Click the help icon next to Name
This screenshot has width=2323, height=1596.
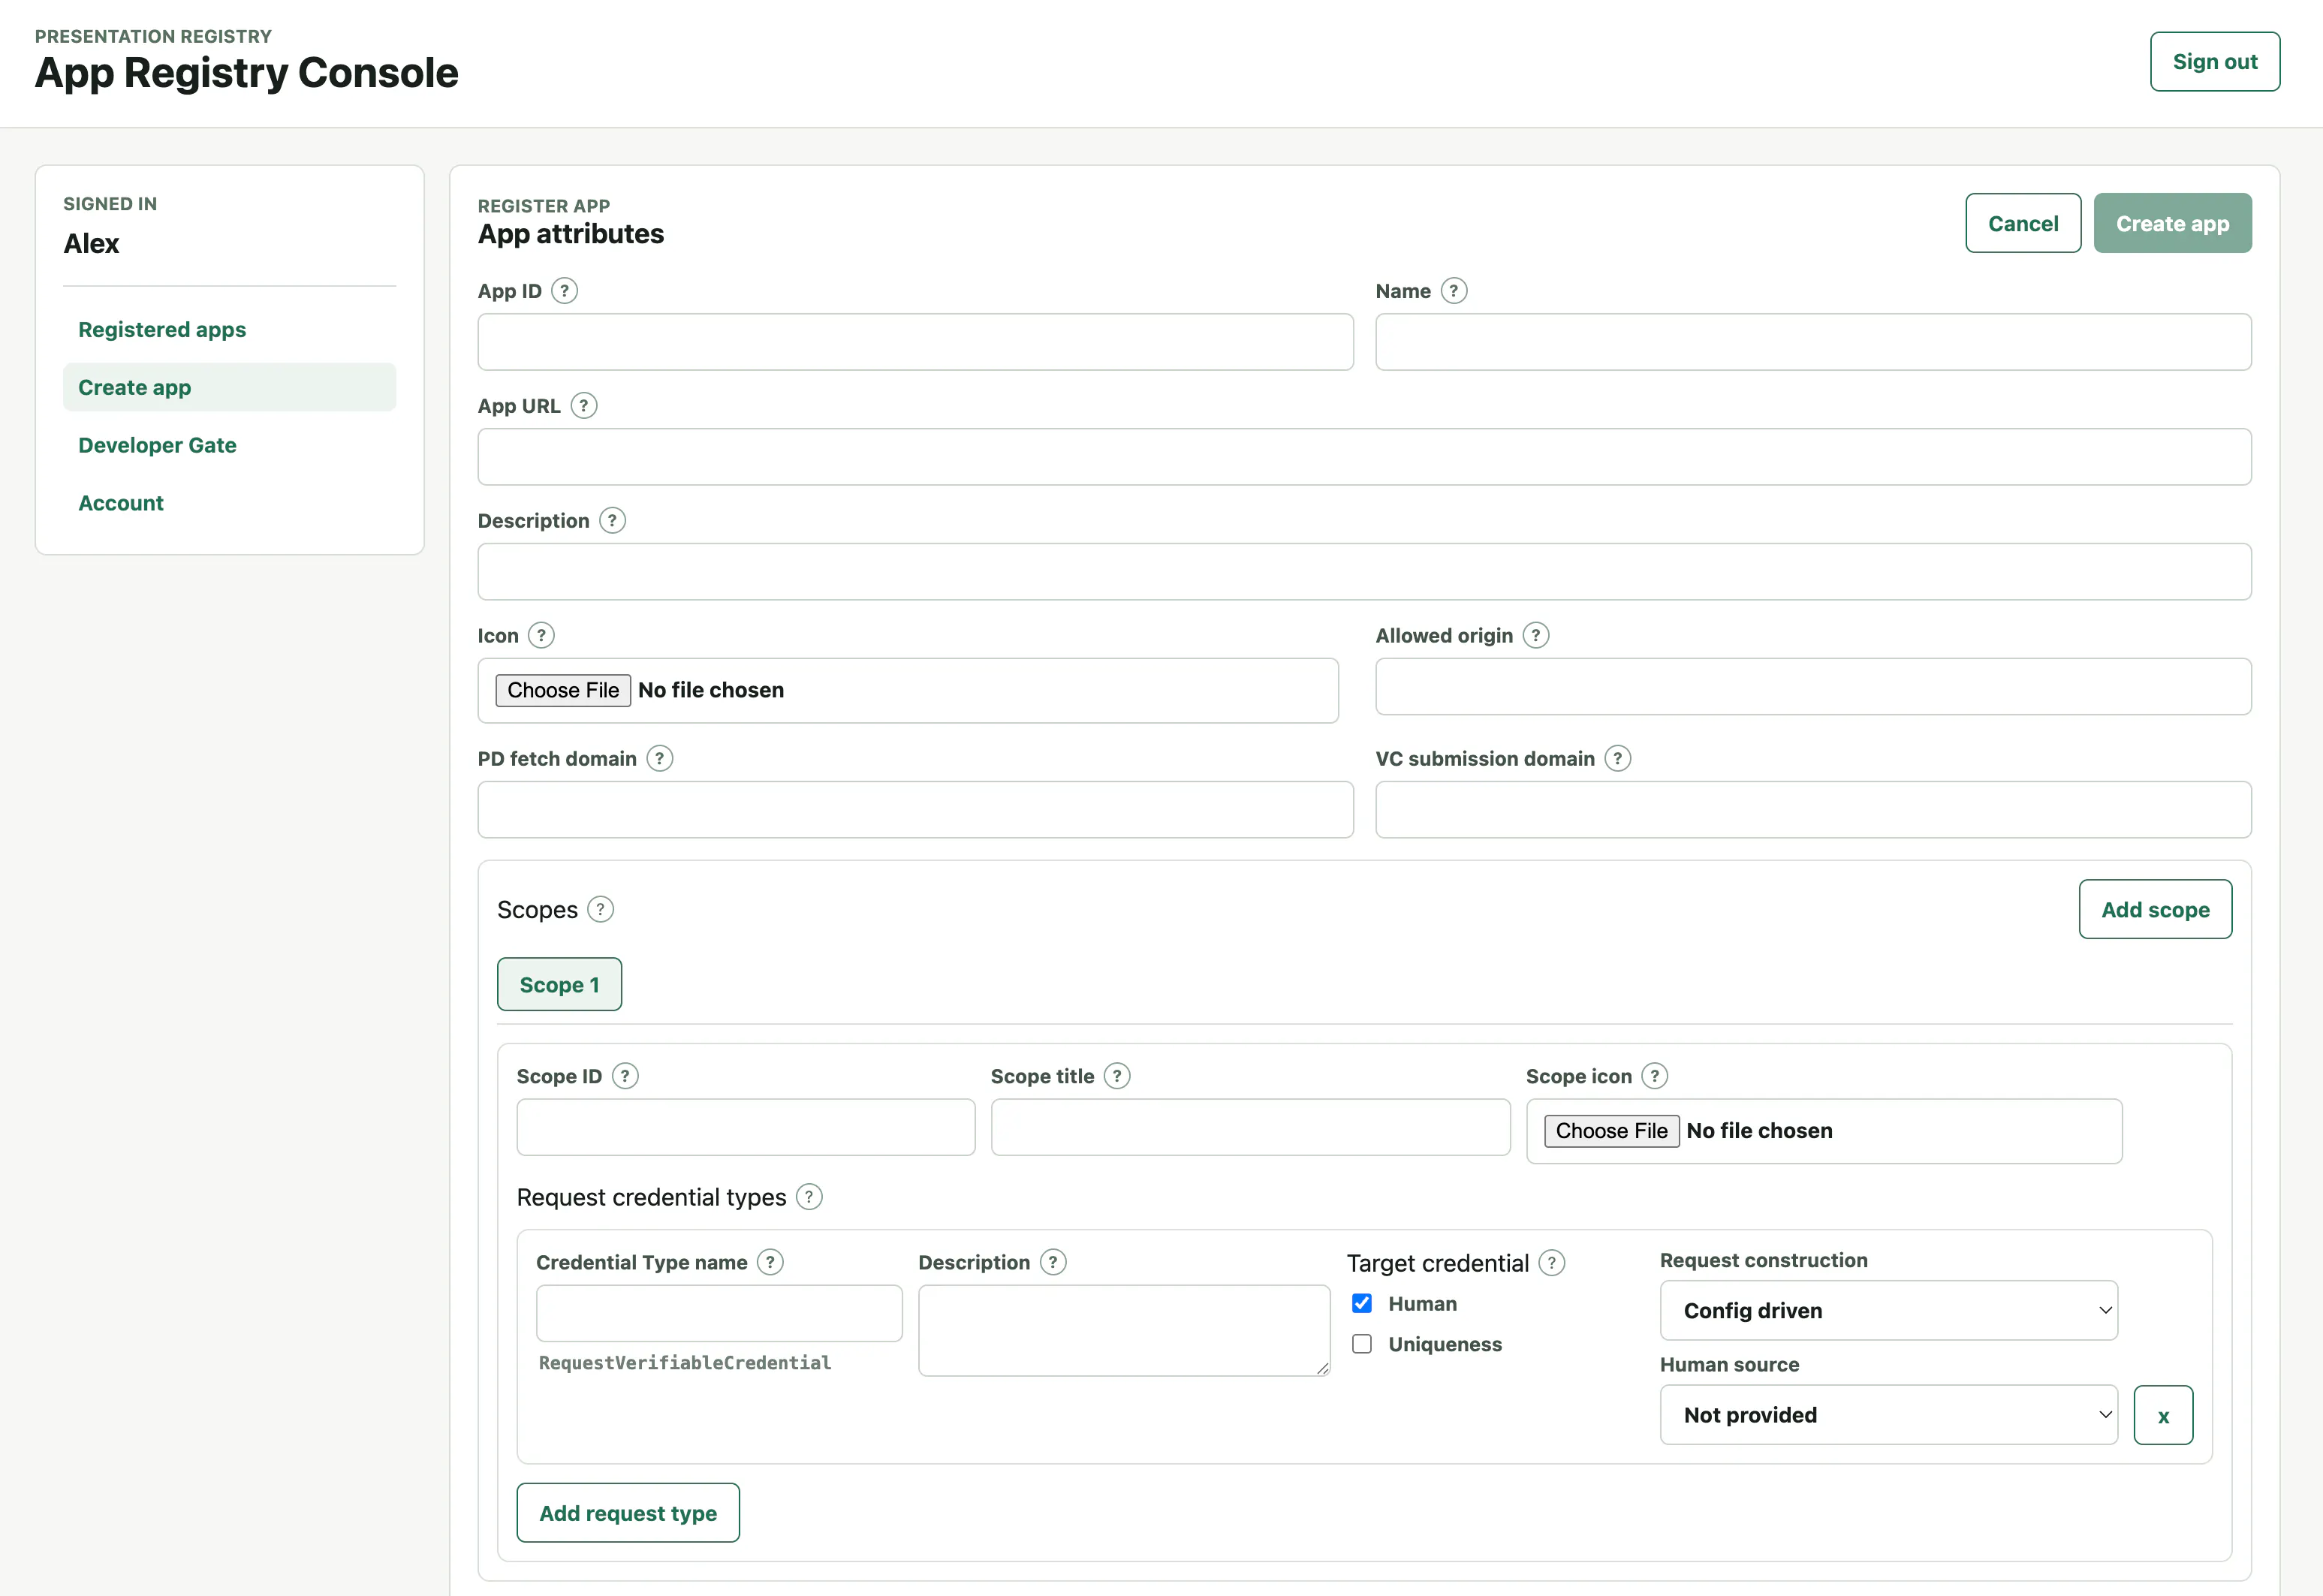pyautogui.click(x=1453, y=291)
